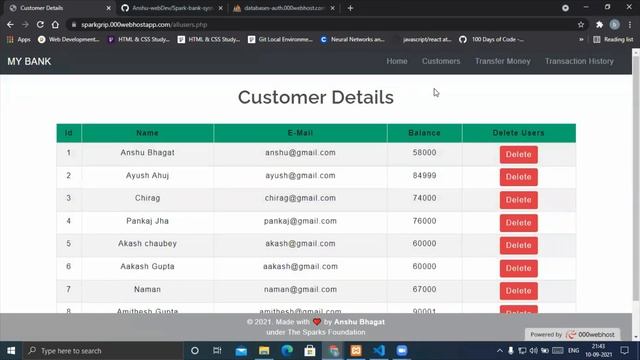Delete customer Pankaj Jha
This screenshot has width=640, height=360.
tap(518, 223)
